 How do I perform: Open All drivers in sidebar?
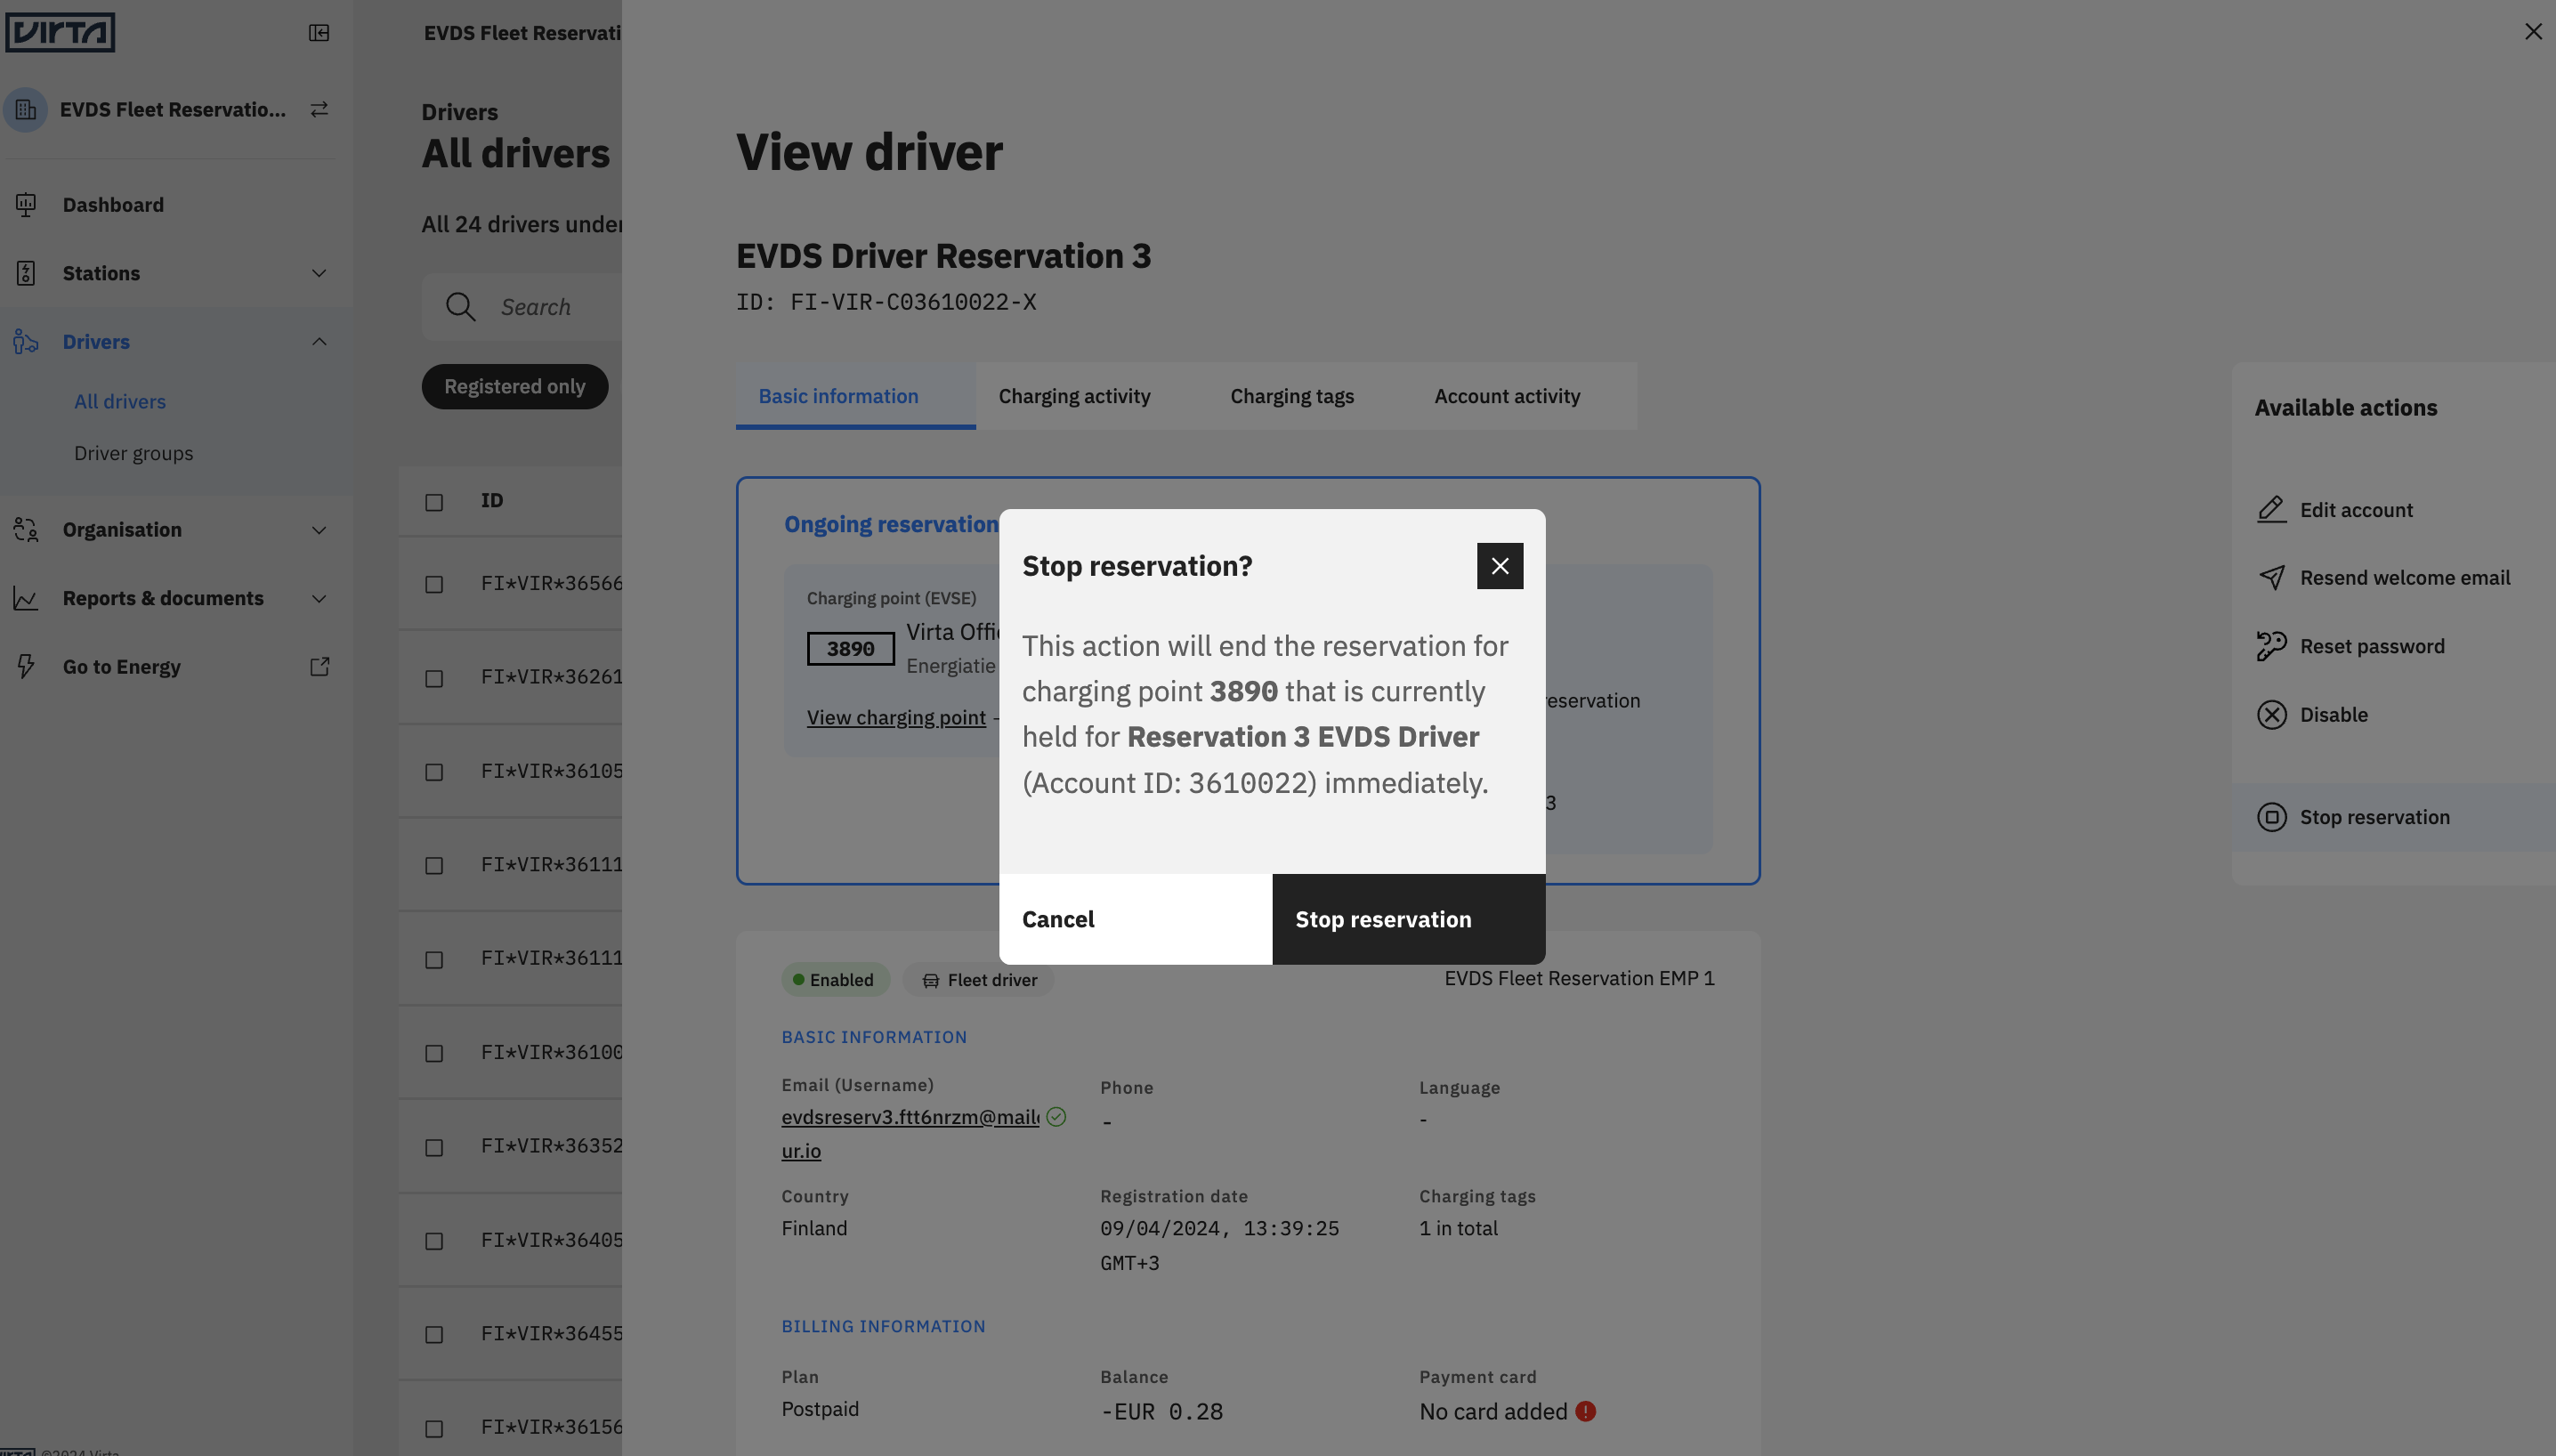pos(120,401)
